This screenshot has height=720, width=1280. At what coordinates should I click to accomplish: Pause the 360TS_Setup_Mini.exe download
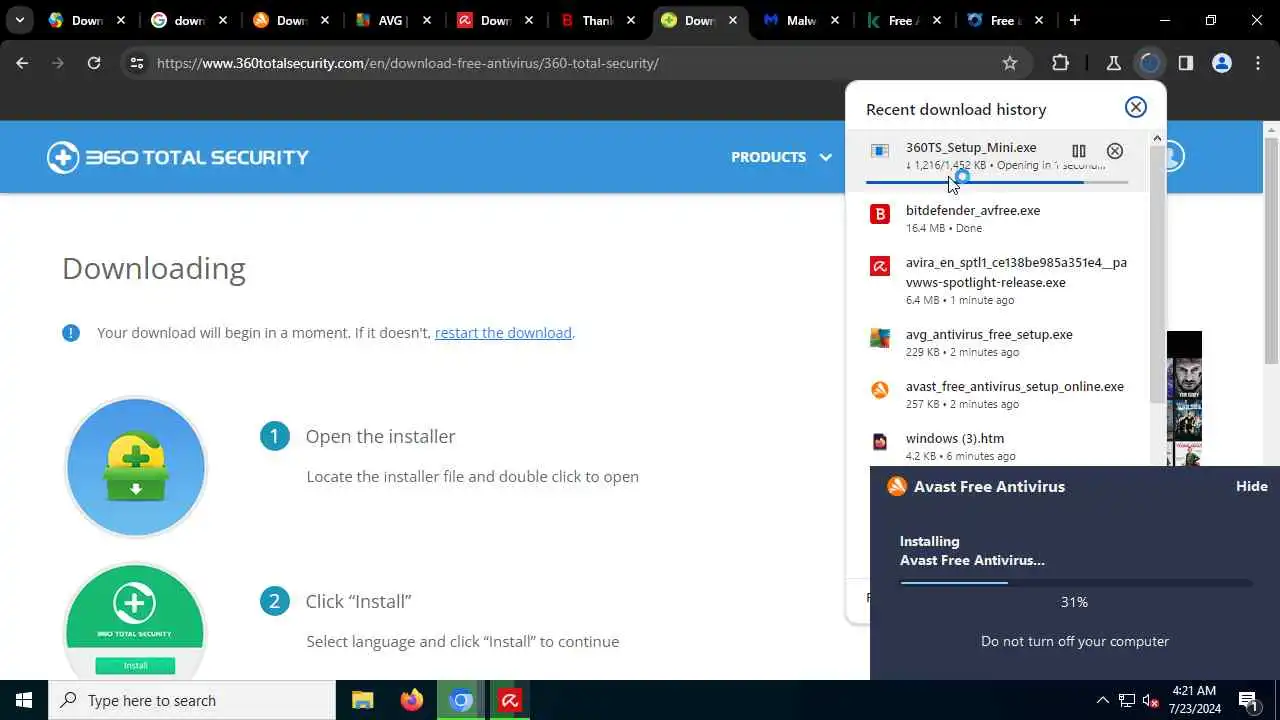pyautogui.click(x=1078, y=151)
